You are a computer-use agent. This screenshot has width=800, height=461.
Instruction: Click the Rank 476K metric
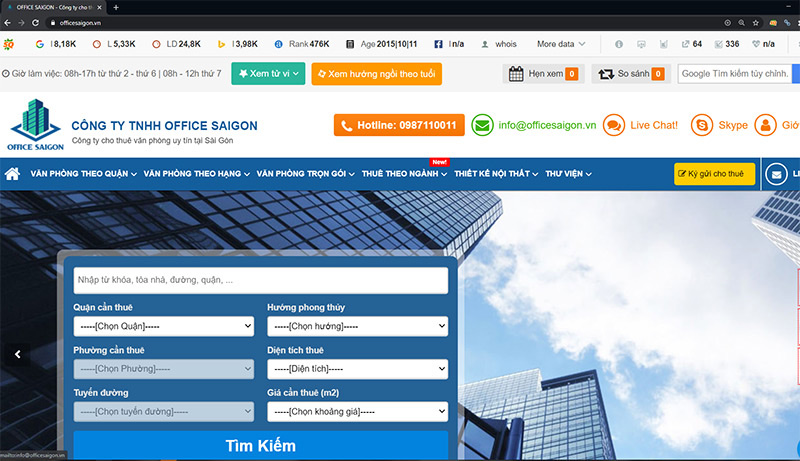[x=302, y=44]
